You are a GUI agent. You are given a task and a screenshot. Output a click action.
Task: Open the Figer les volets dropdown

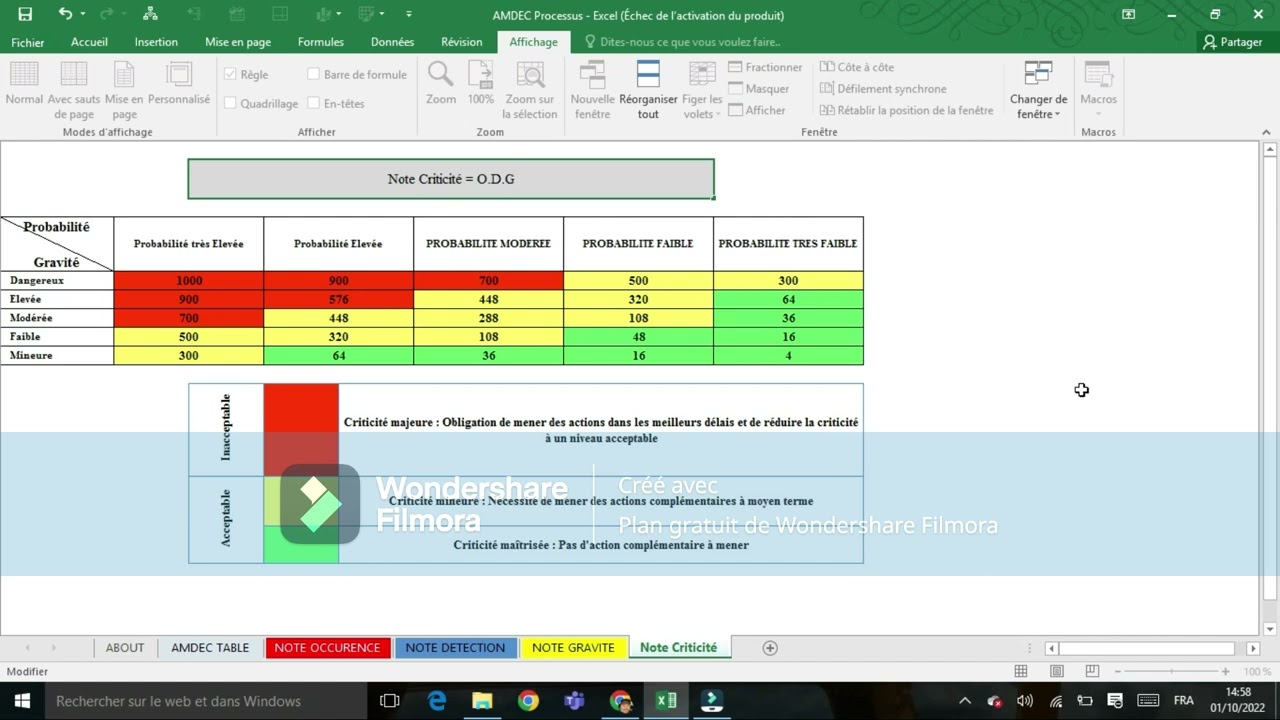[702, 90]
